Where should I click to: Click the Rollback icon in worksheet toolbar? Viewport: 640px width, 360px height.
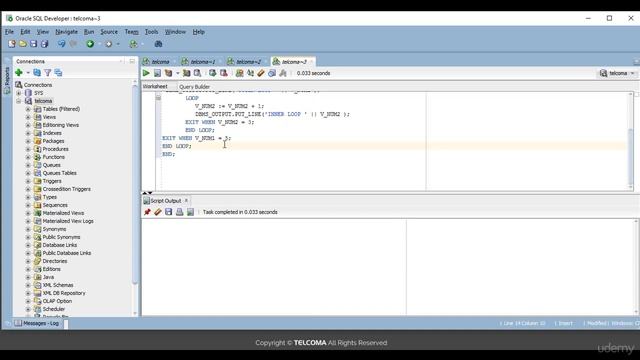click(224, 73)
